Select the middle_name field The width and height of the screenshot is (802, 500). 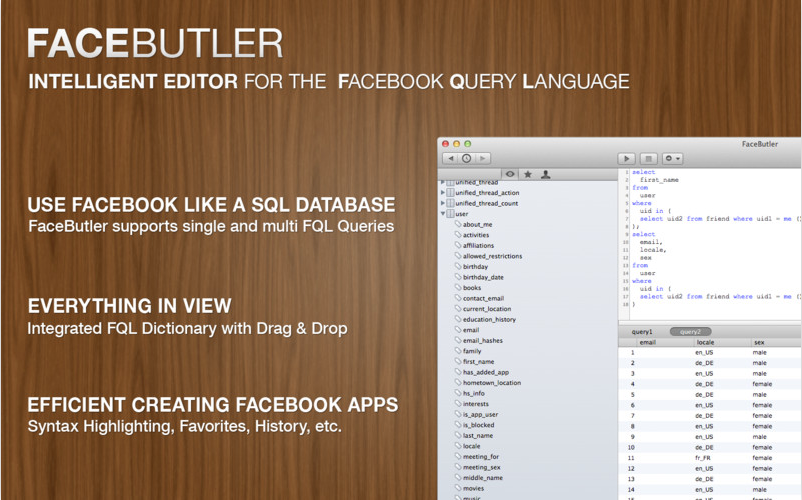pos(483,478)
